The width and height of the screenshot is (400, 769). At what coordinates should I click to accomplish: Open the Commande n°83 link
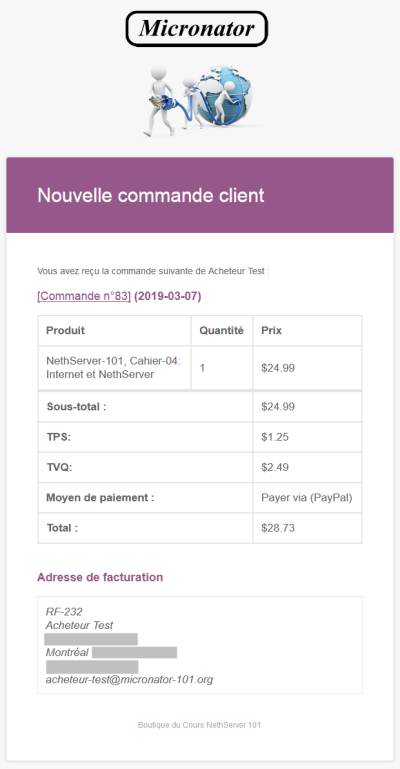point(84,296)
